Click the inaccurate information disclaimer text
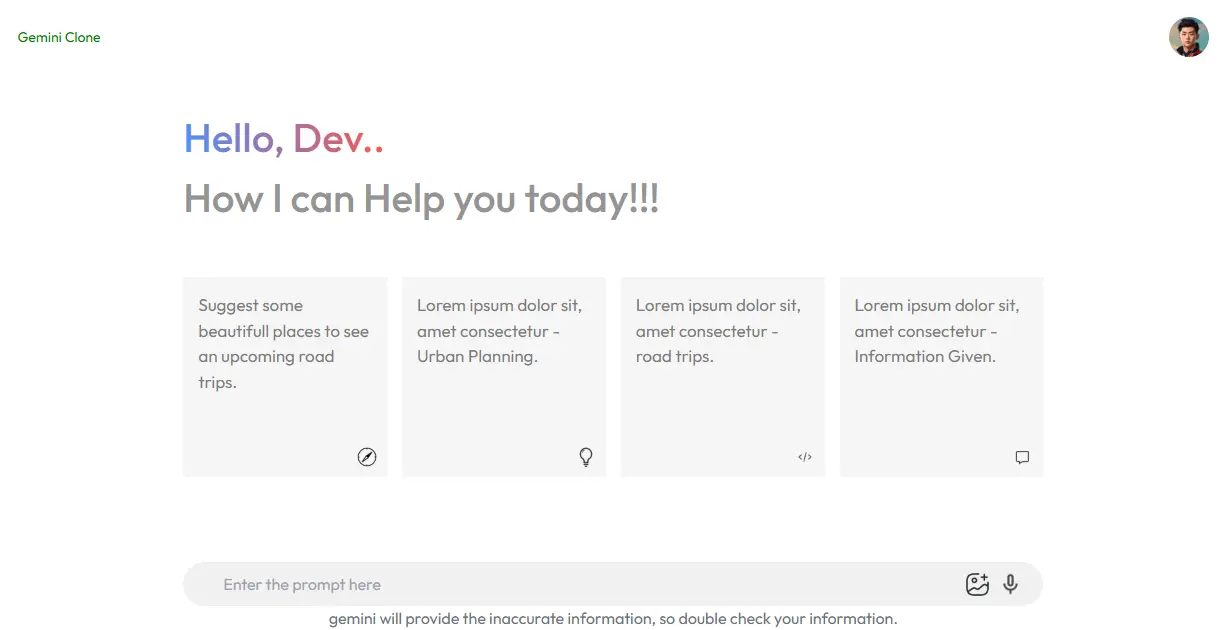 click(x=613, y=618)
